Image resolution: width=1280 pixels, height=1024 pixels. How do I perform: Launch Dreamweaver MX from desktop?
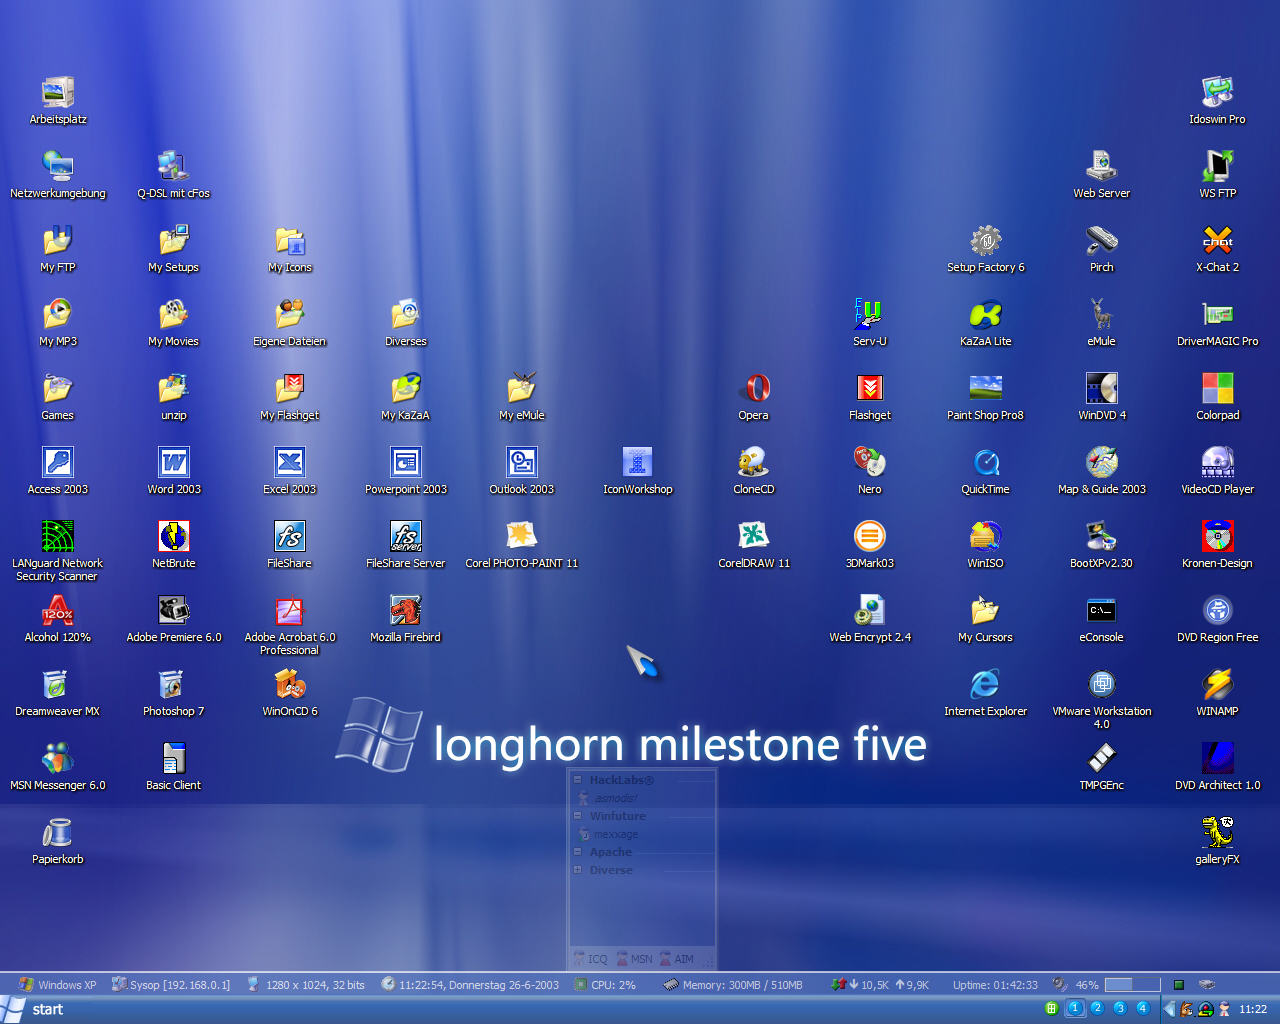pos(57,685)
